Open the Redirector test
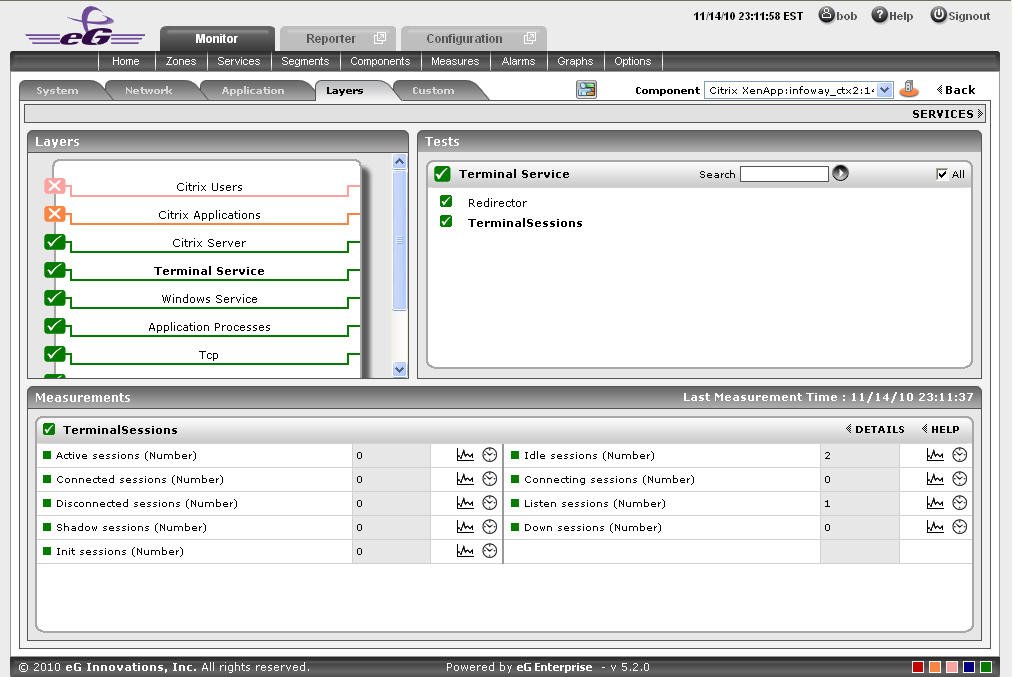Viewport: 1013px width, 677px height. (497, 203)
